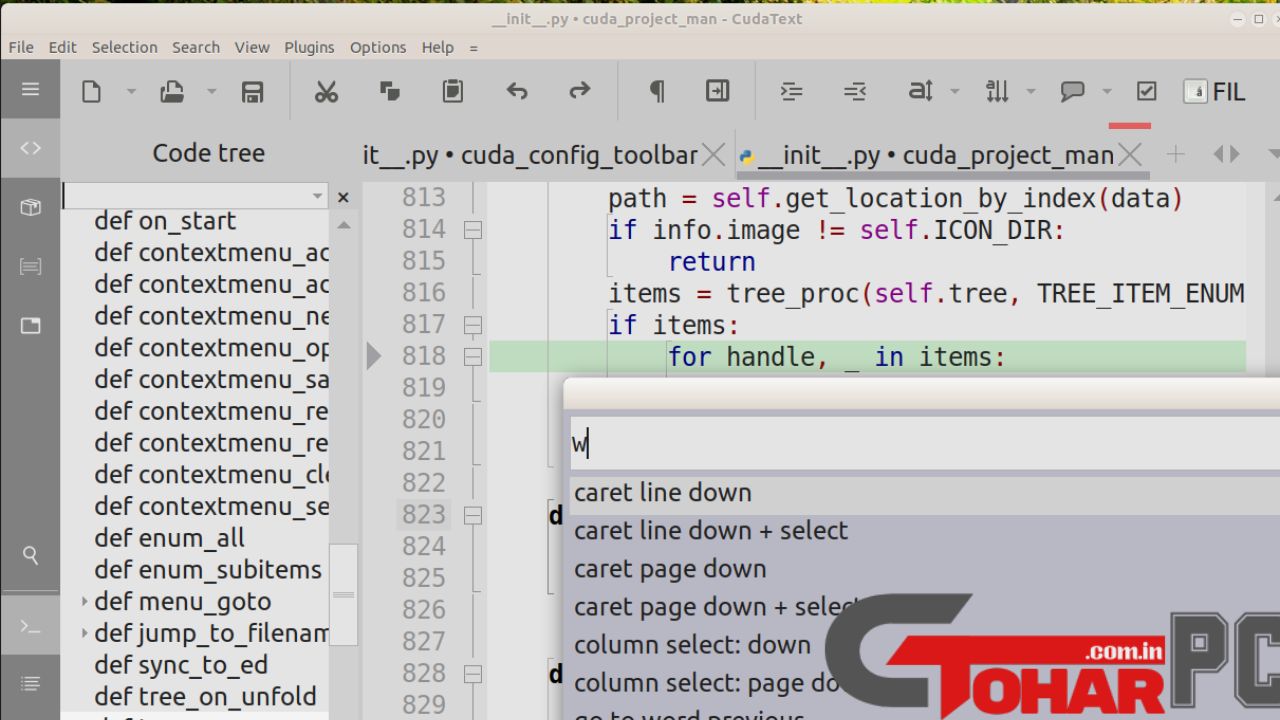Toggle the minimap panel icon
Screen dimensions: 1280x720
718,92
